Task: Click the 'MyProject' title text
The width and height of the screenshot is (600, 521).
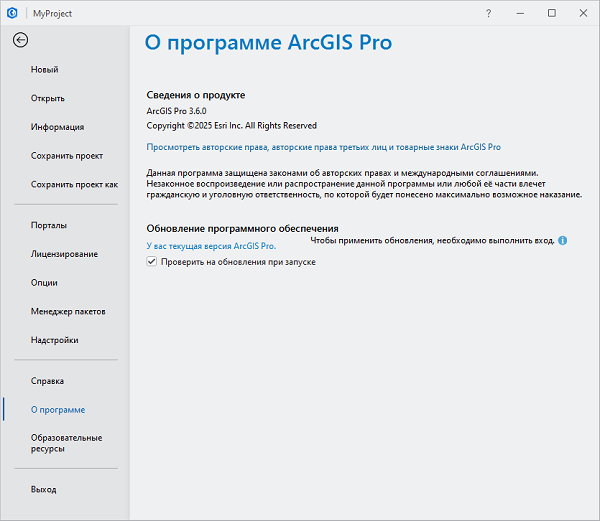Action: [52, 13]
